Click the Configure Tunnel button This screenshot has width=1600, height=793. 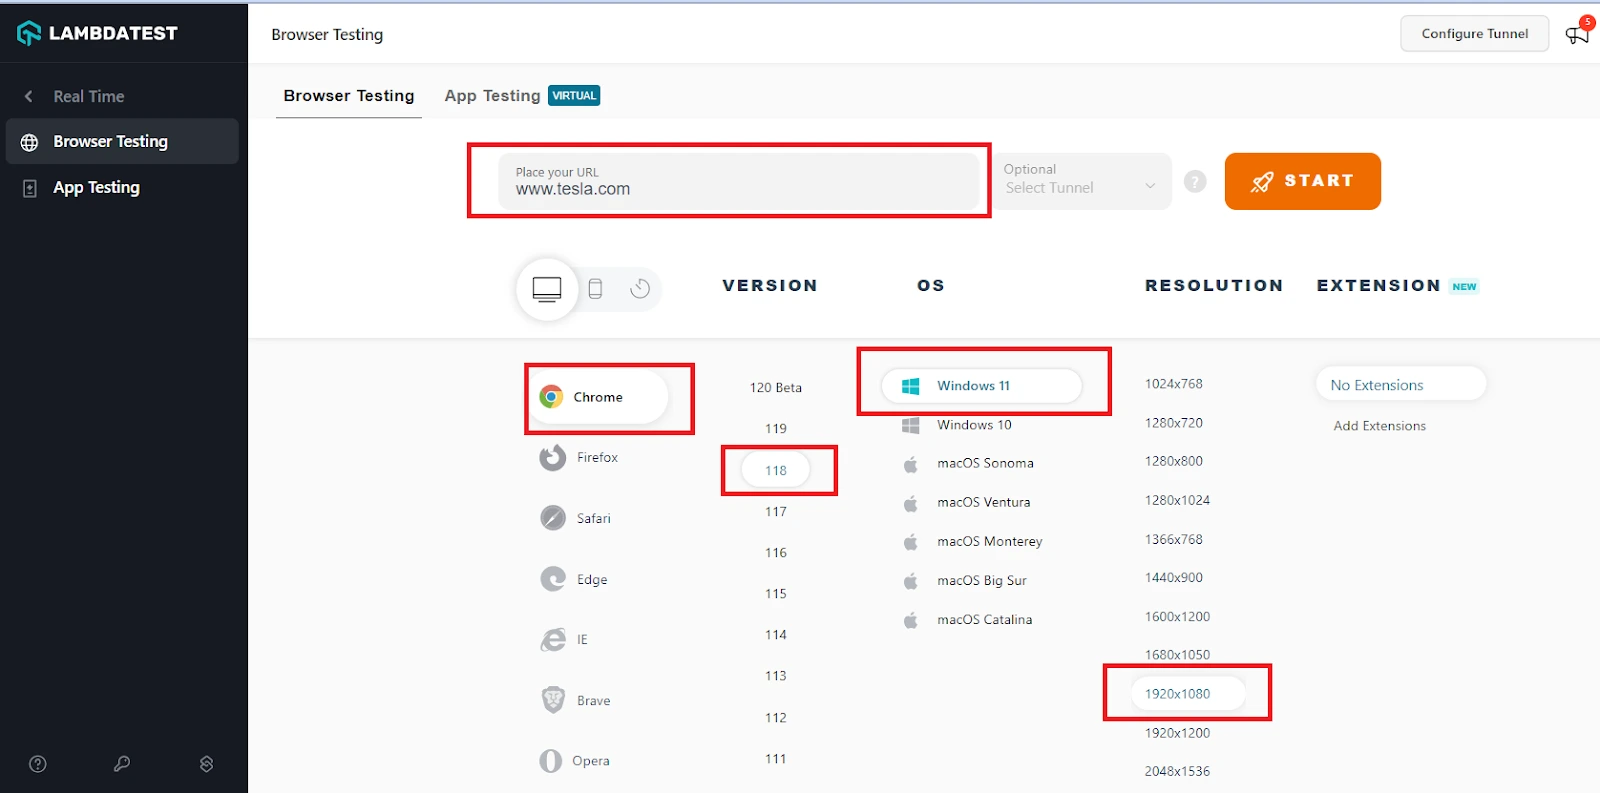coord(1475,33)
